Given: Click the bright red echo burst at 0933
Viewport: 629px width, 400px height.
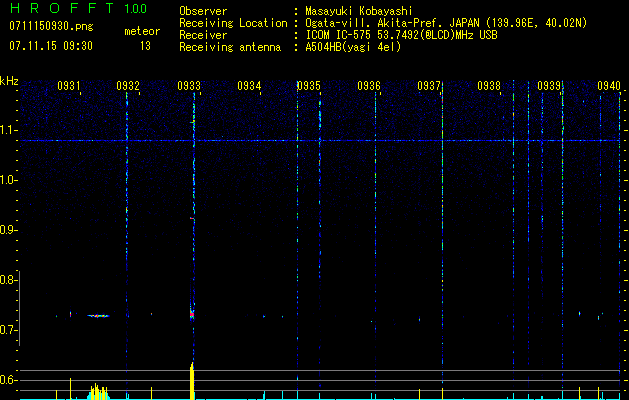Looking at the screenshot, I should 192,314.
